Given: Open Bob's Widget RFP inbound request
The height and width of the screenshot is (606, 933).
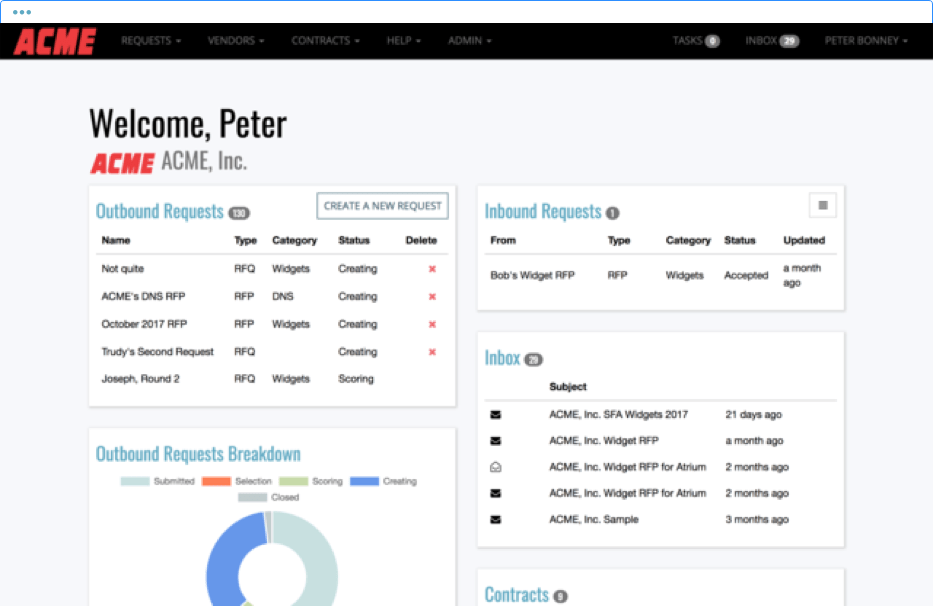Looking at the screenshot, I should 533,275.
